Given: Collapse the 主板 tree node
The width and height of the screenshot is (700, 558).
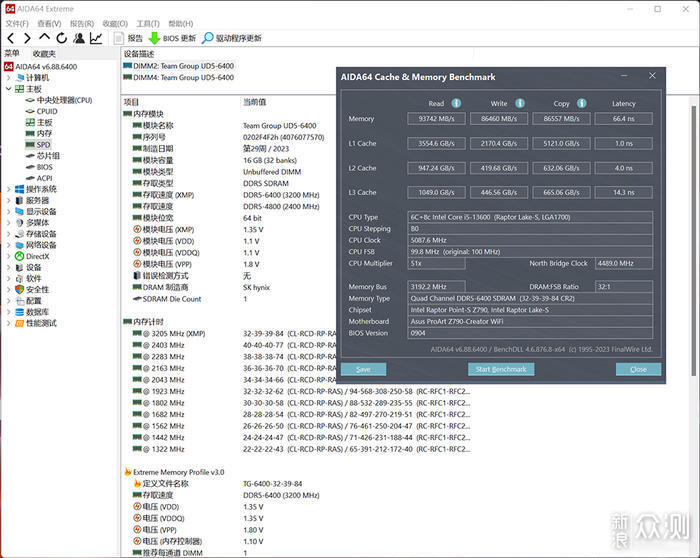Looking at the screenshot, I should 8,89.
